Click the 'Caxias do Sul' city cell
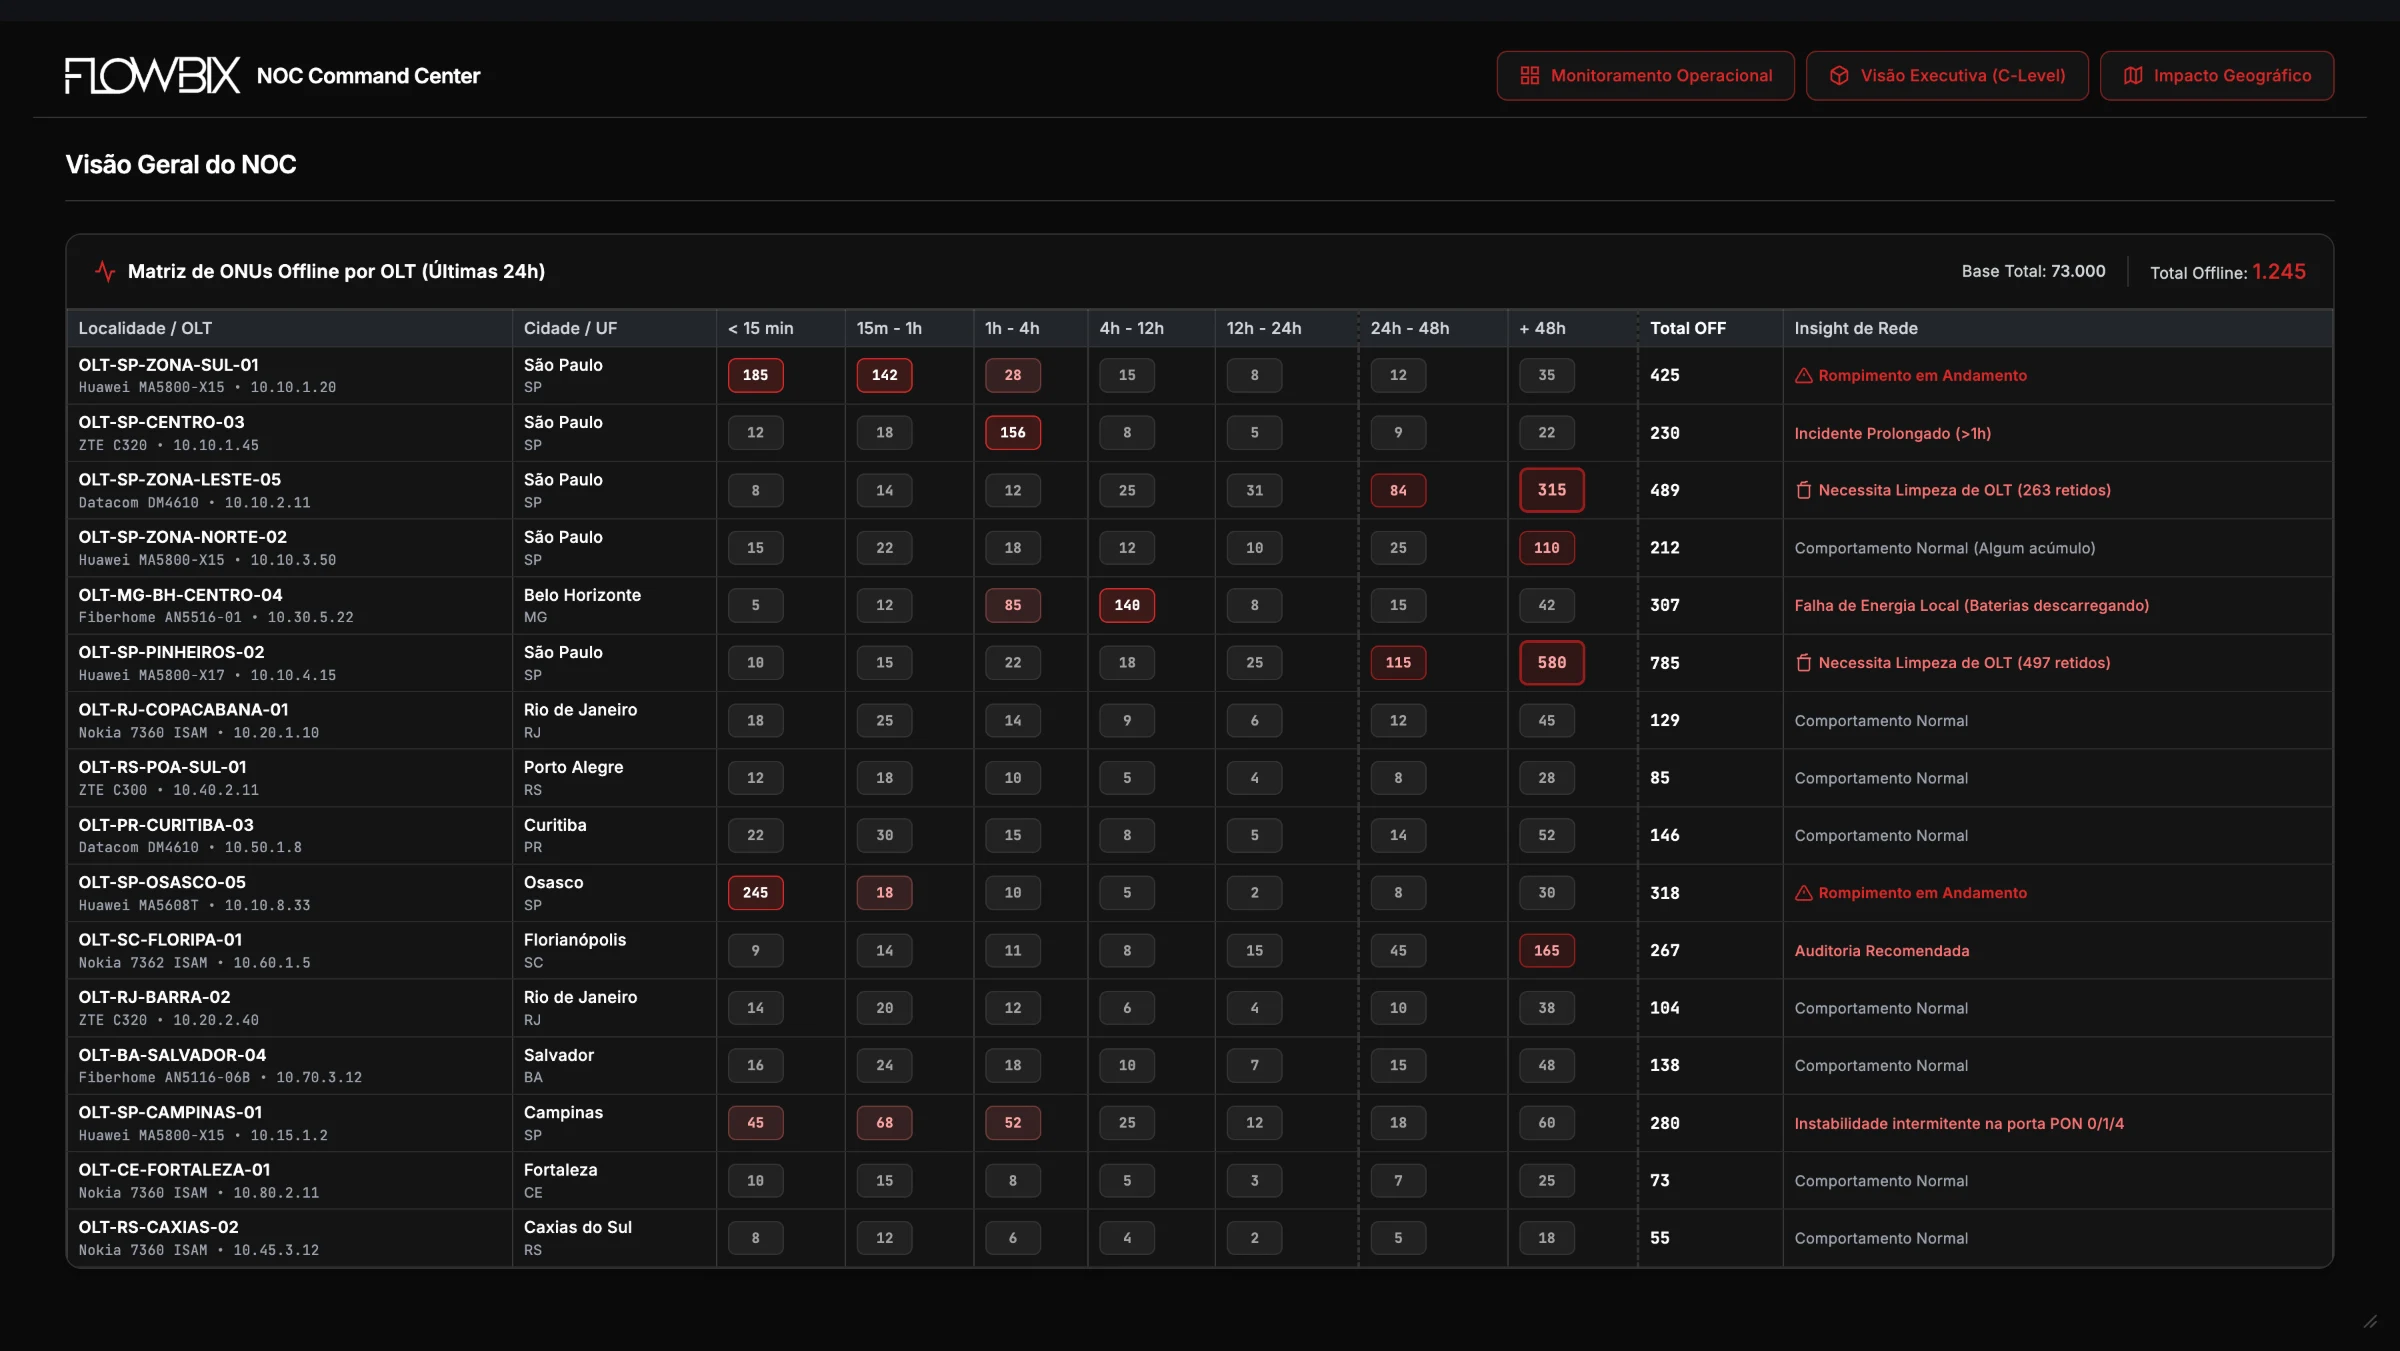2400x1351 pixels. point(577,1227)
